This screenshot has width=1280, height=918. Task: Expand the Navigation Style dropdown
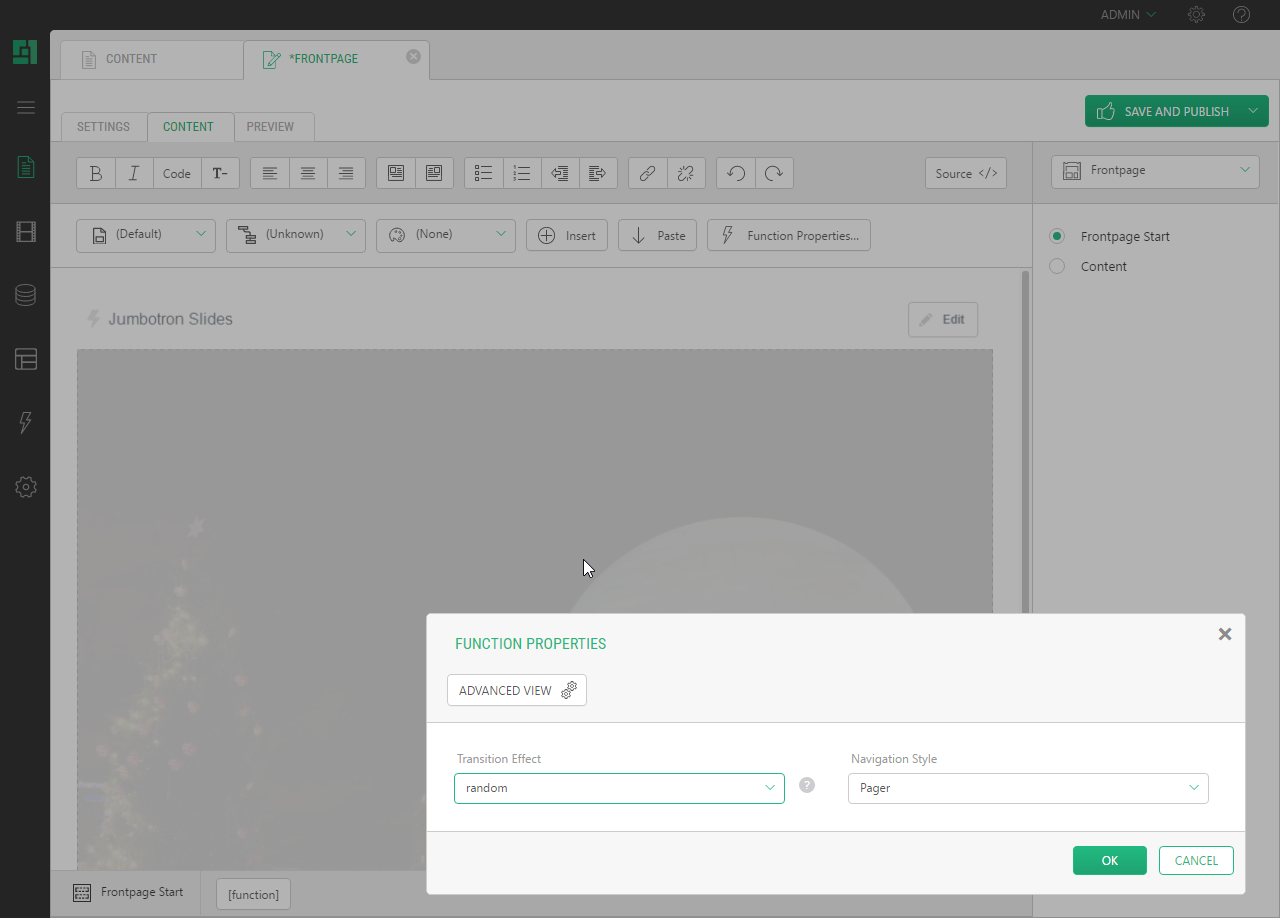point(1027,788)
